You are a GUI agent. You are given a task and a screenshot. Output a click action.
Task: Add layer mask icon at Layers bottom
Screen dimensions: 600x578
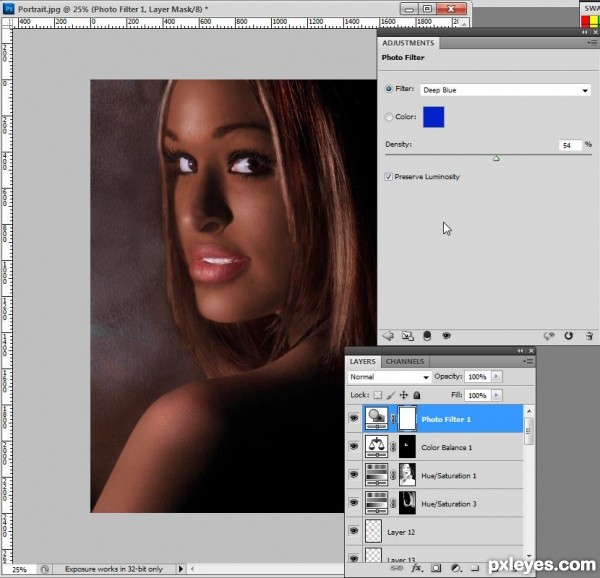pyautogui.click(x=436, y=568)
